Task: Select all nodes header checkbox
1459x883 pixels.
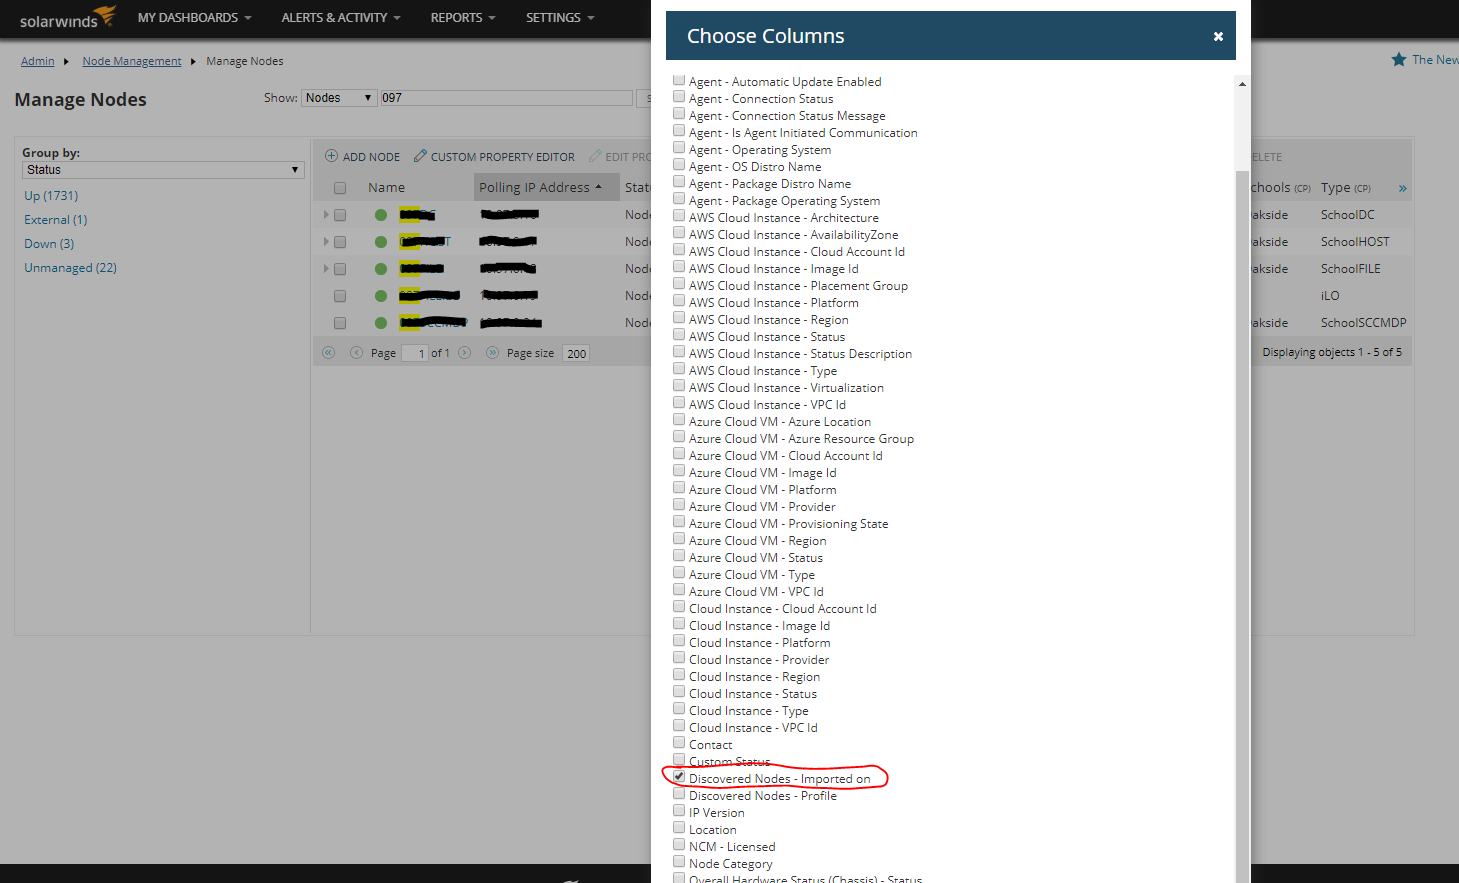Action: click(x=340, y=188)
